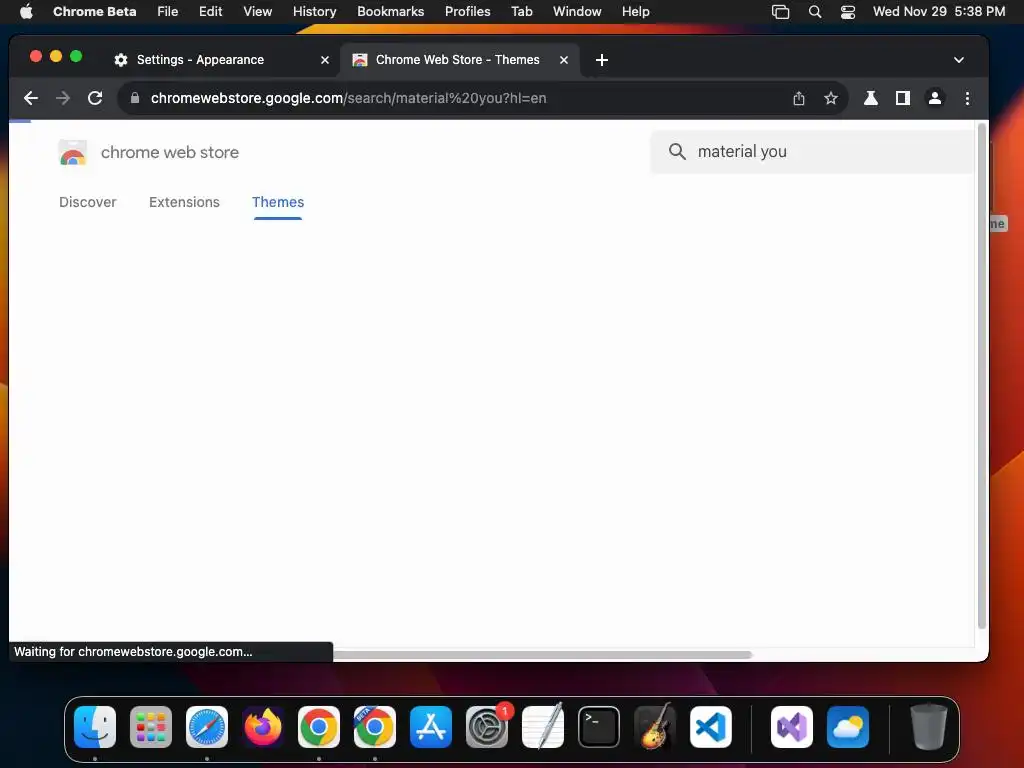Open the Weather app in dock
The image size is (1024, 768).
pyautogui.click(x=848, y=727)
